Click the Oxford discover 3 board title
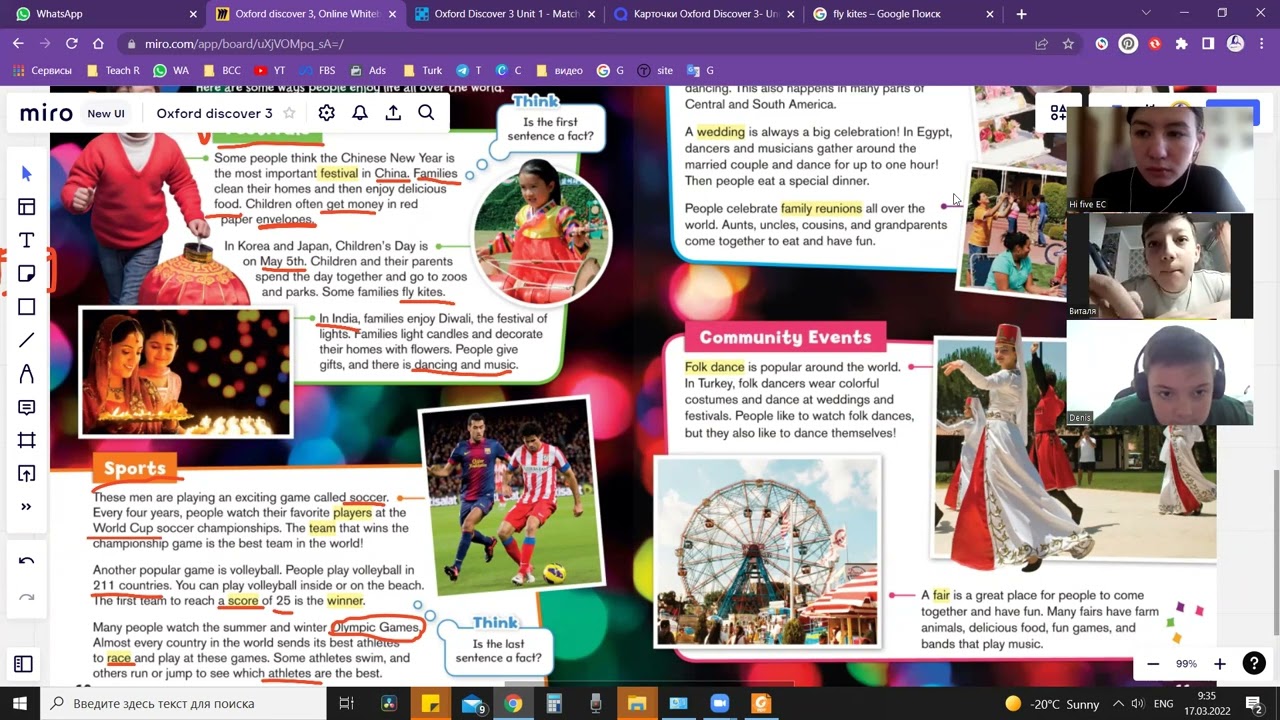1280x720 pixels. (214, 113)
